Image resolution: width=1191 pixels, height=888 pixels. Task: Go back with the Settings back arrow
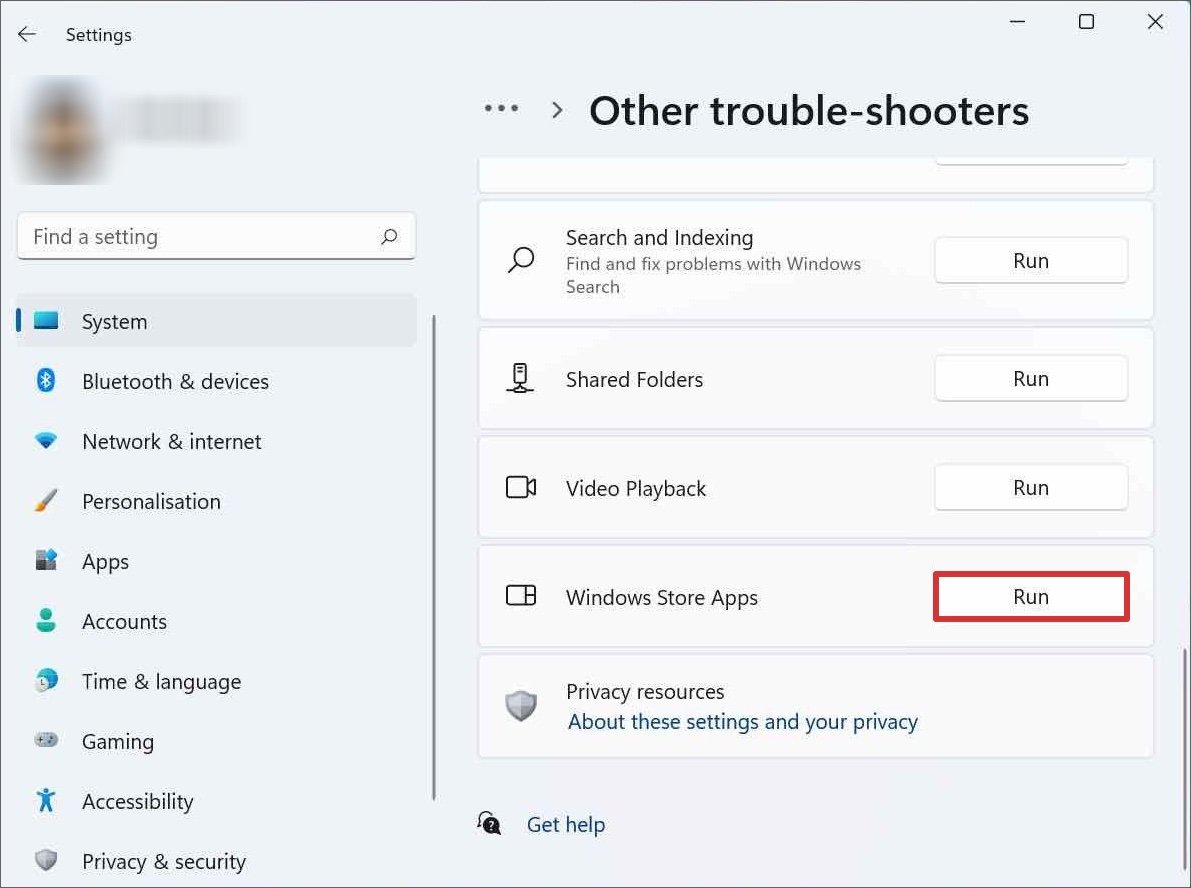click(x=27, y=34)
